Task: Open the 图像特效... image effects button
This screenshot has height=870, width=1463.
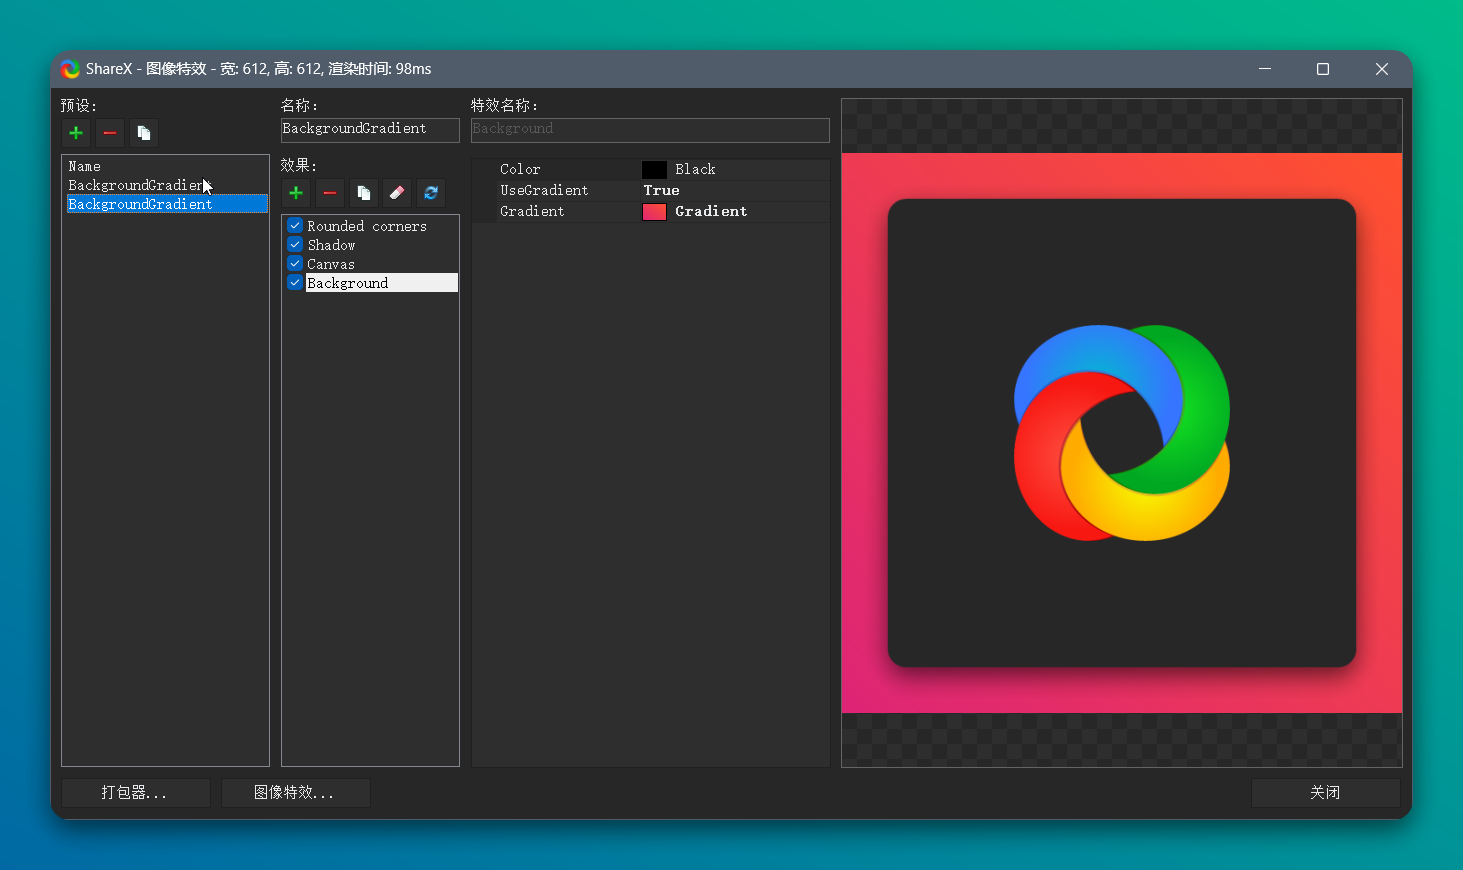Action: pyautogui.click(x=296, y=793)
